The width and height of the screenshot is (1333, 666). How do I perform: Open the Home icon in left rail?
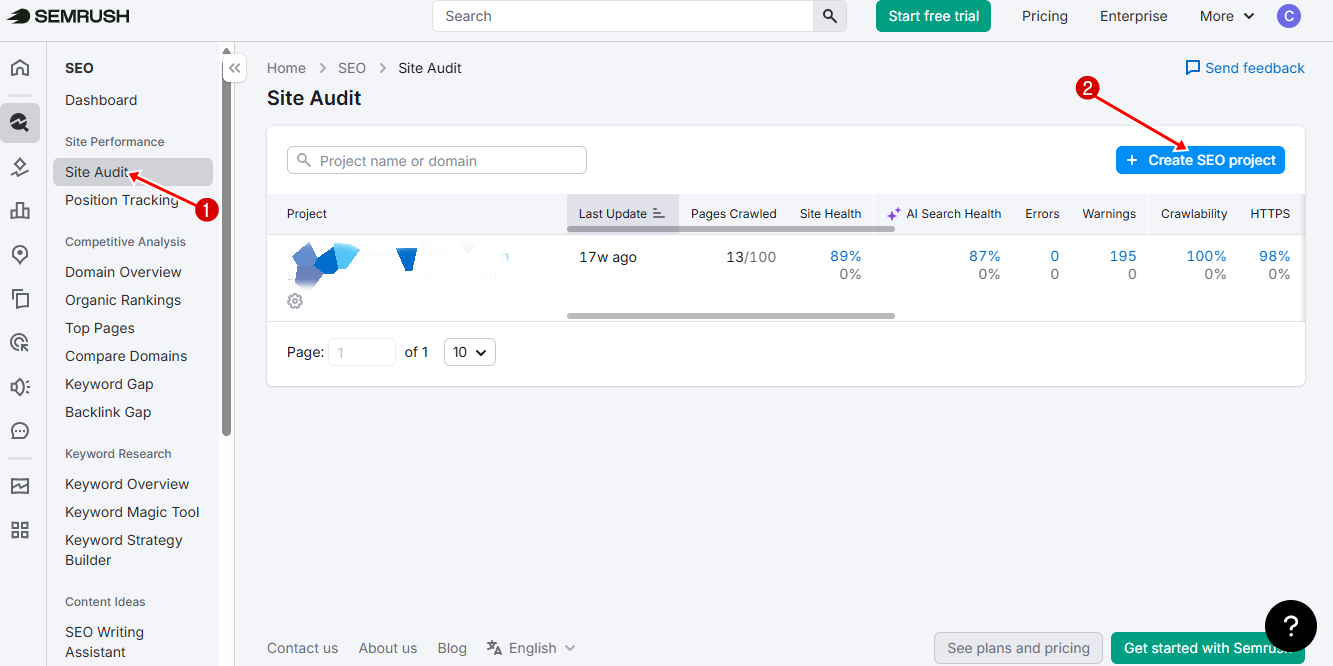click(20, 68)
